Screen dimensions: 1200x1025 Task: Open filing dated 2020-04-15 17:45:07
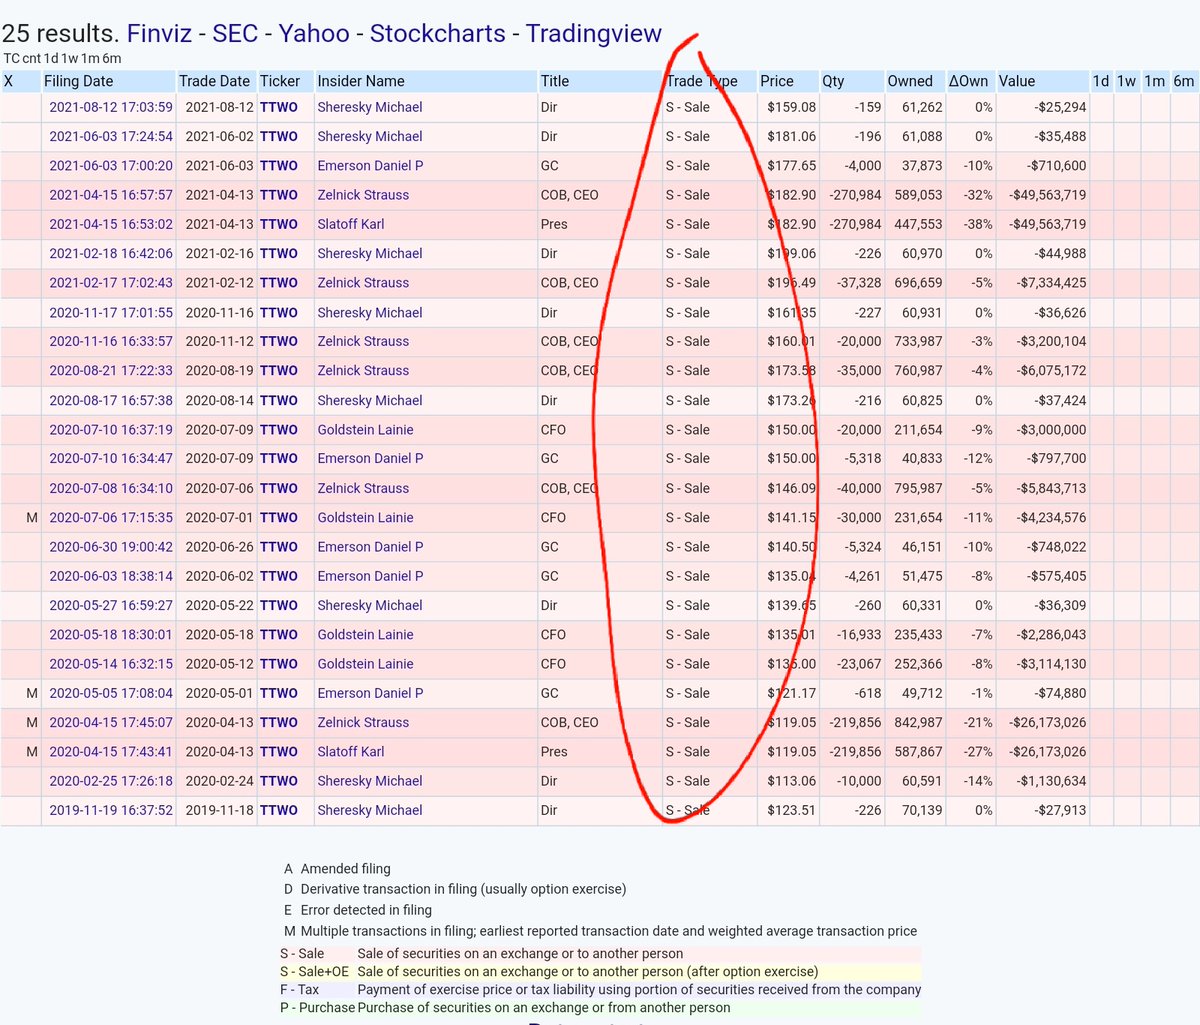point(111,722)
